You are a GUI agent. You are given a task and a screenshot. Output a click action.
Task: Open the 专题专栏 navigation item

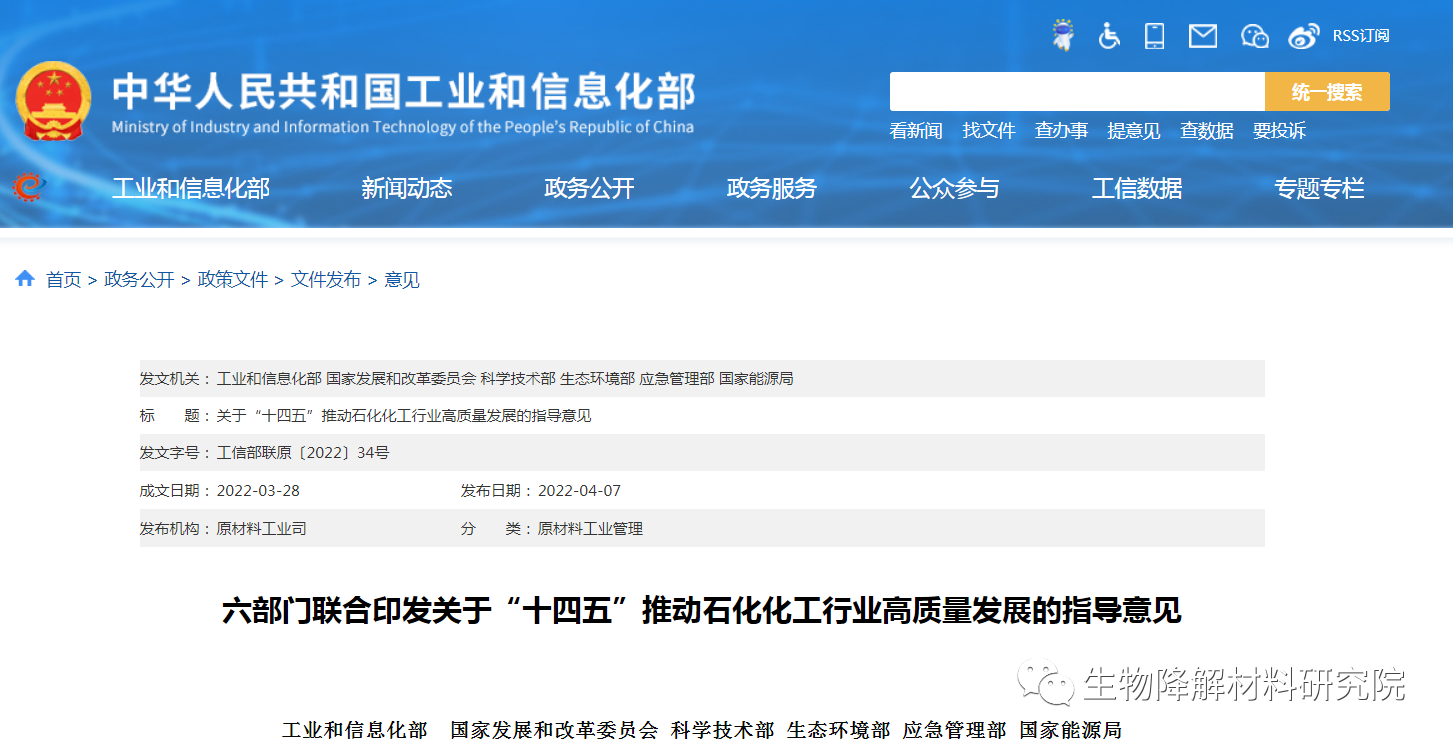(1319, 188)
